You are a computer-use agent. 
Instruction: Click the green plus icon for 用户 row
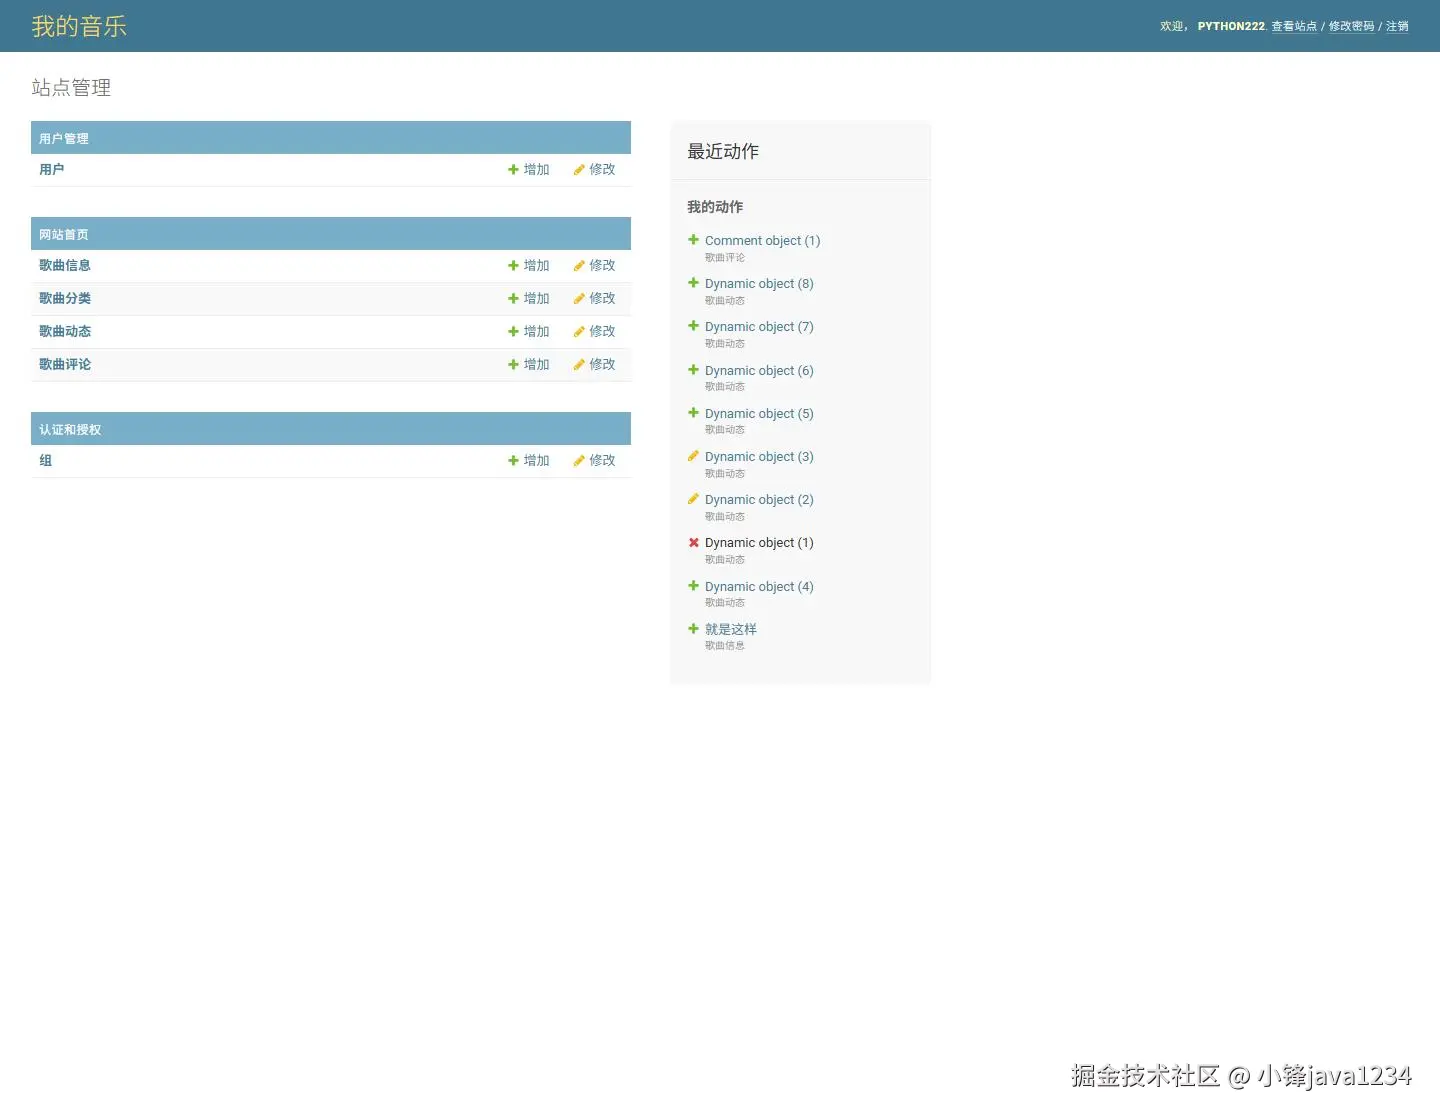513,170
